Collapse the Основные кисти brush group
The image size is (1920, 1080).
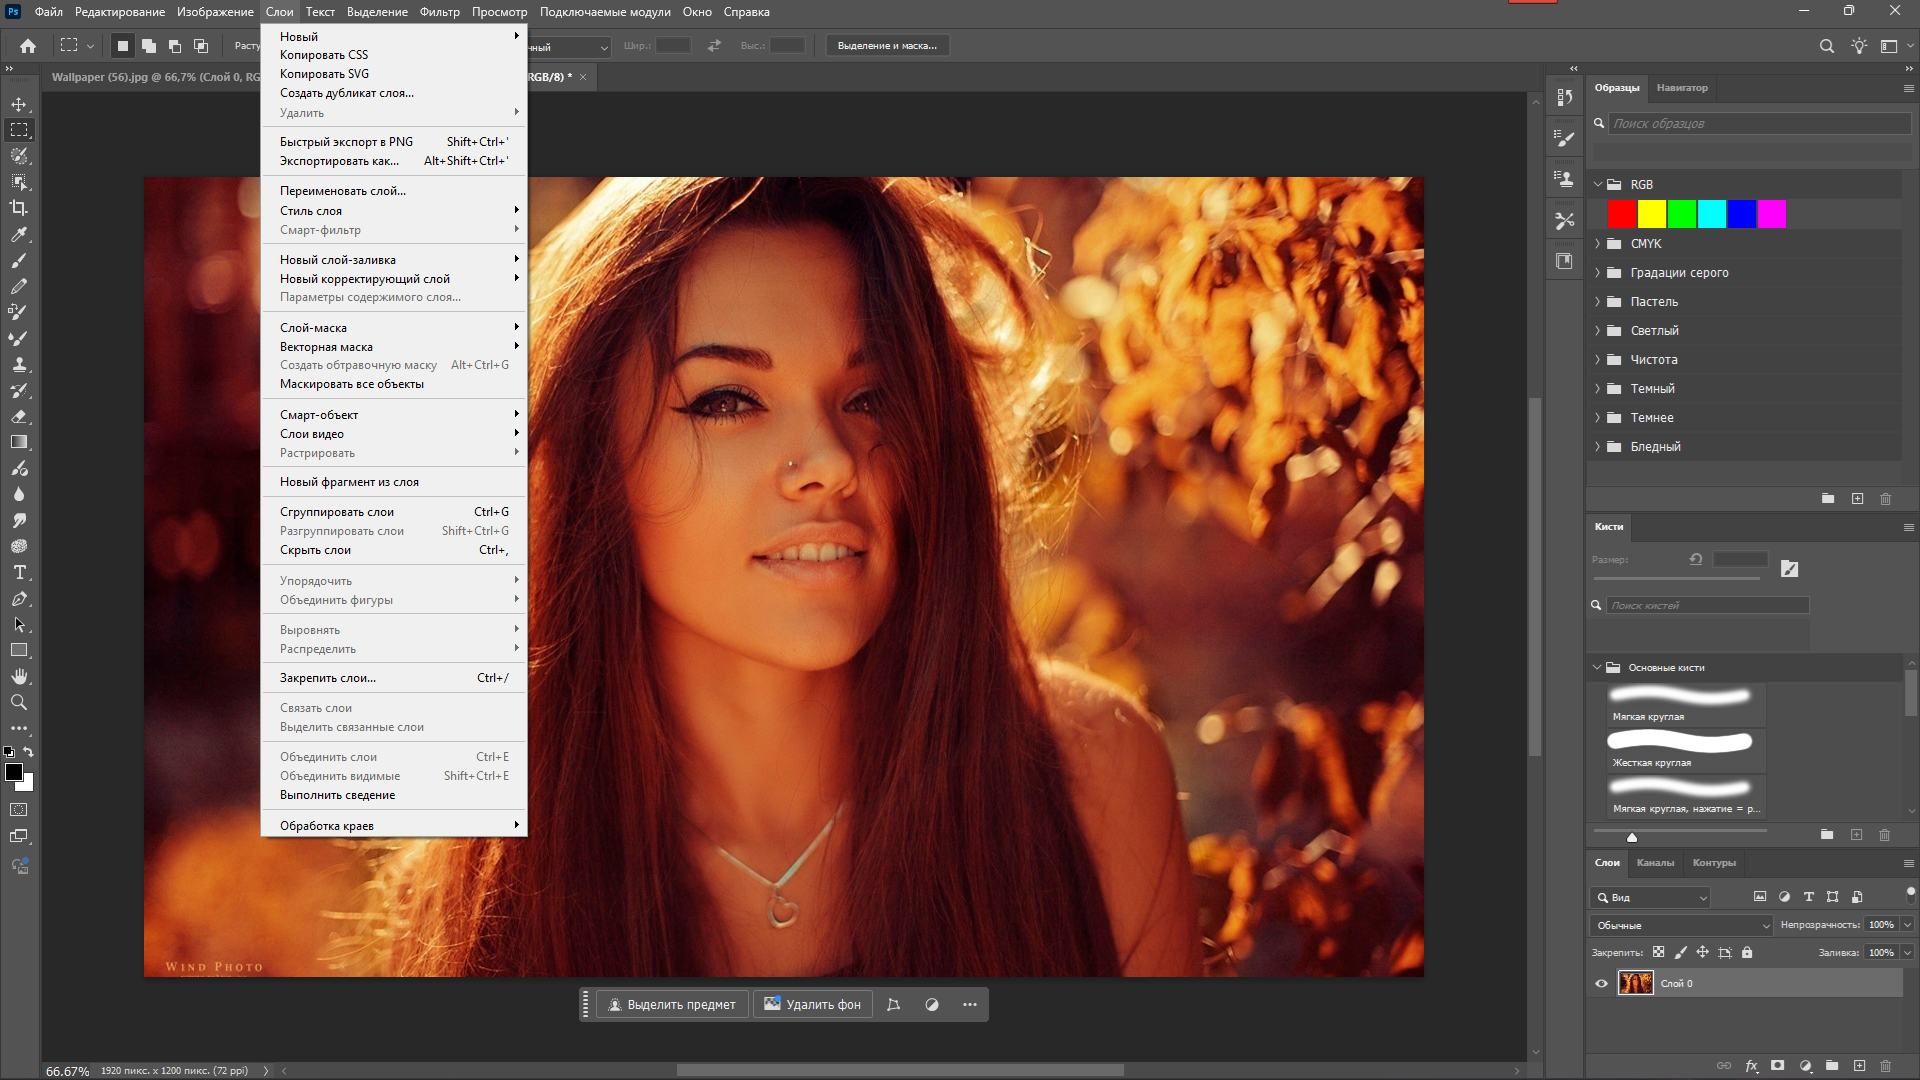pyautogui.click(x=1597, y=668)
